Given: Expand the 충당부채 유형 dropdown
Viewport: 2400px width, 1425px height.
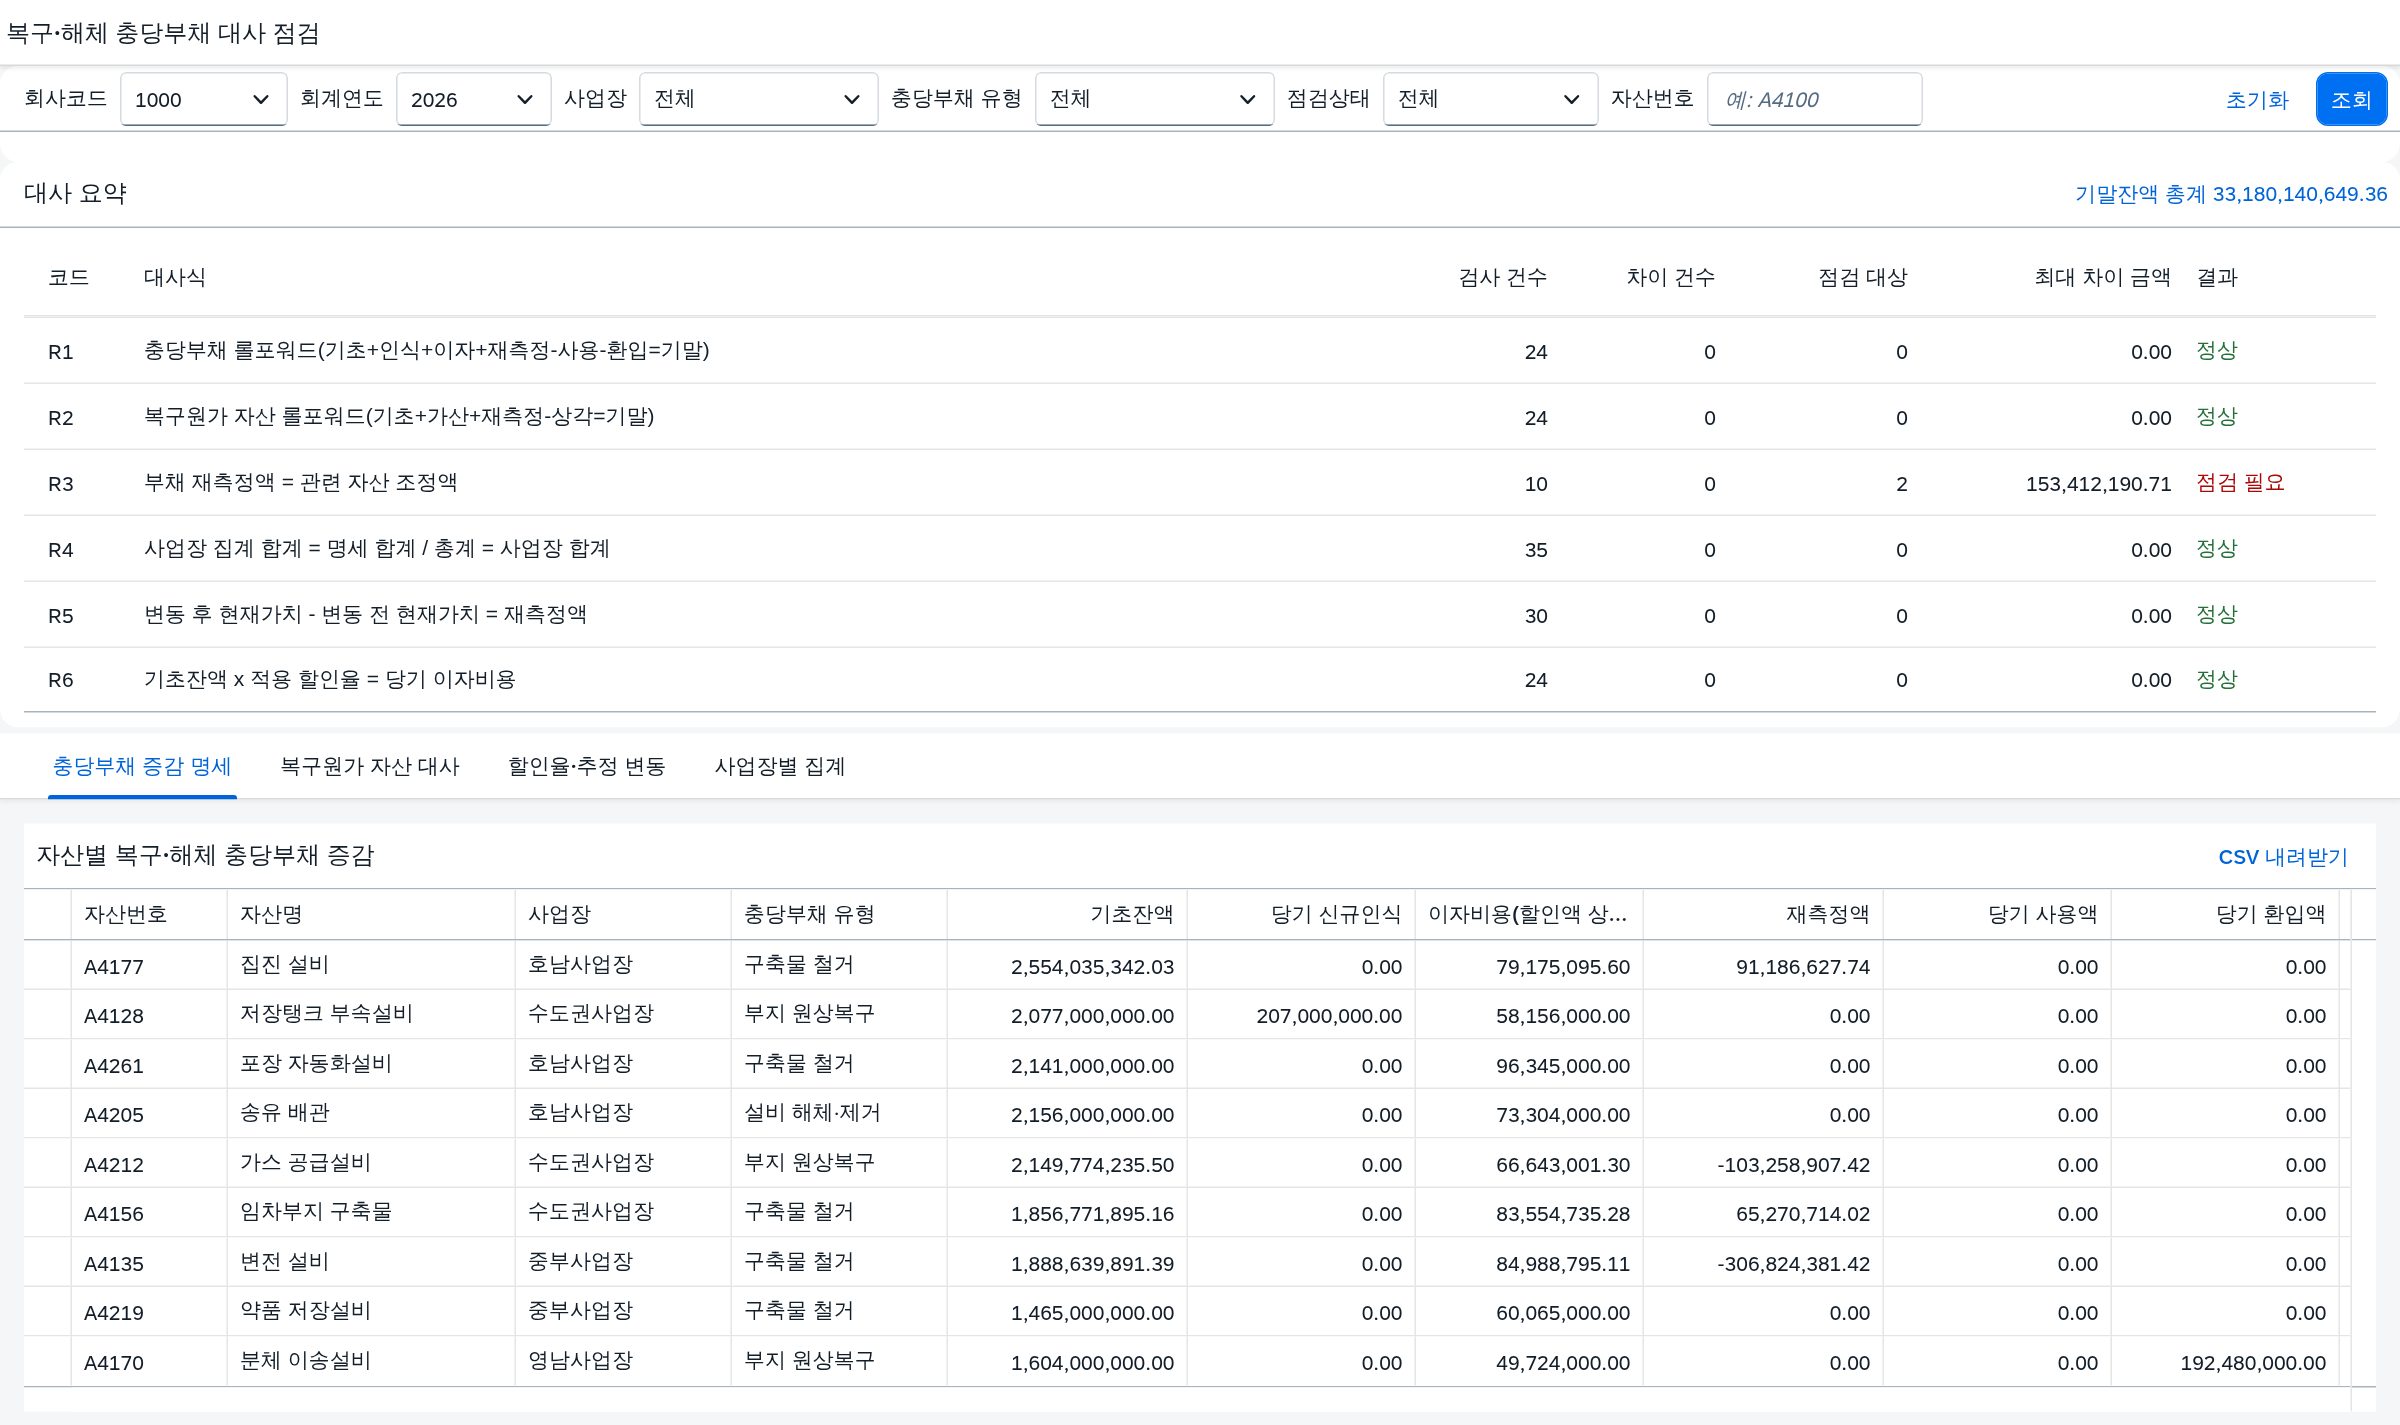Looking at the screenshot, I should point(1154,99).
